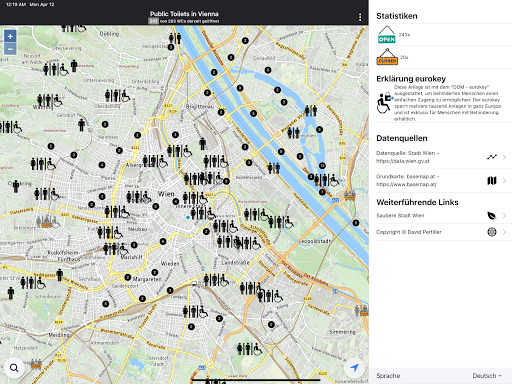Click the basemap map icon
Screen dimensions: 512x384
[x=492, y=181]
